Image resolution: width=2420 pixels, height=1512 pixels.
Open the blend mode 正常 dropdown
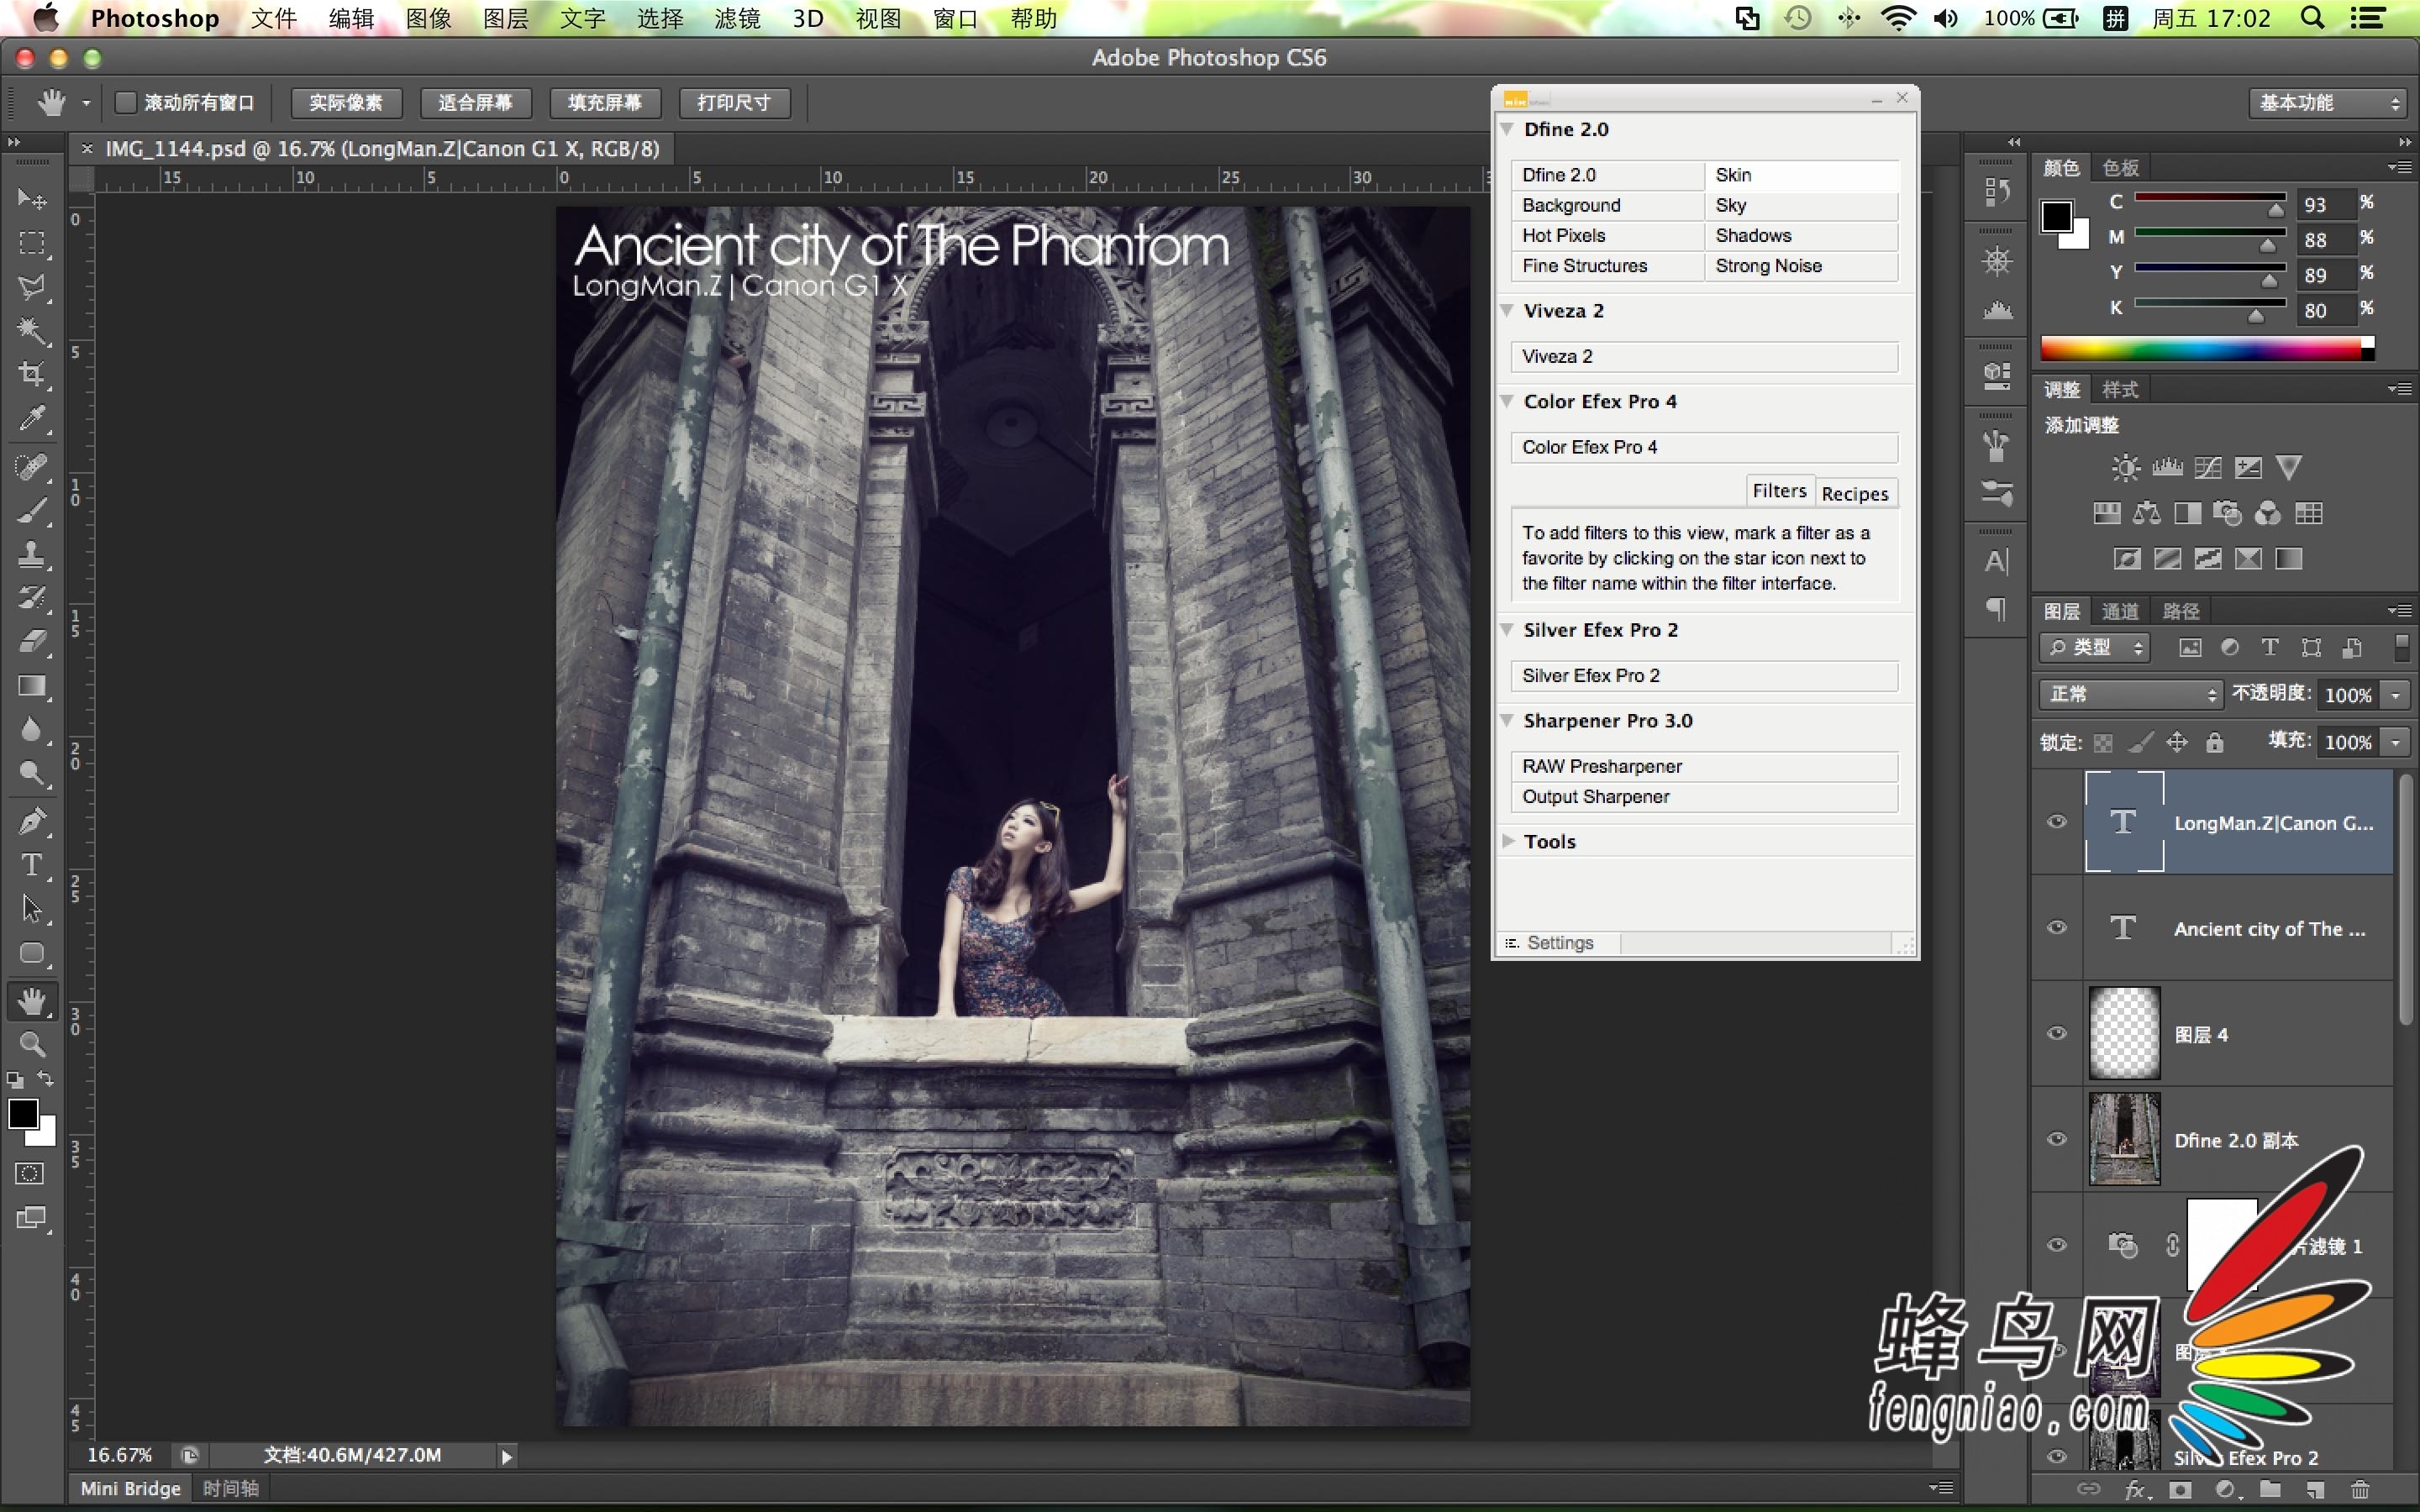coord(2130,694)
